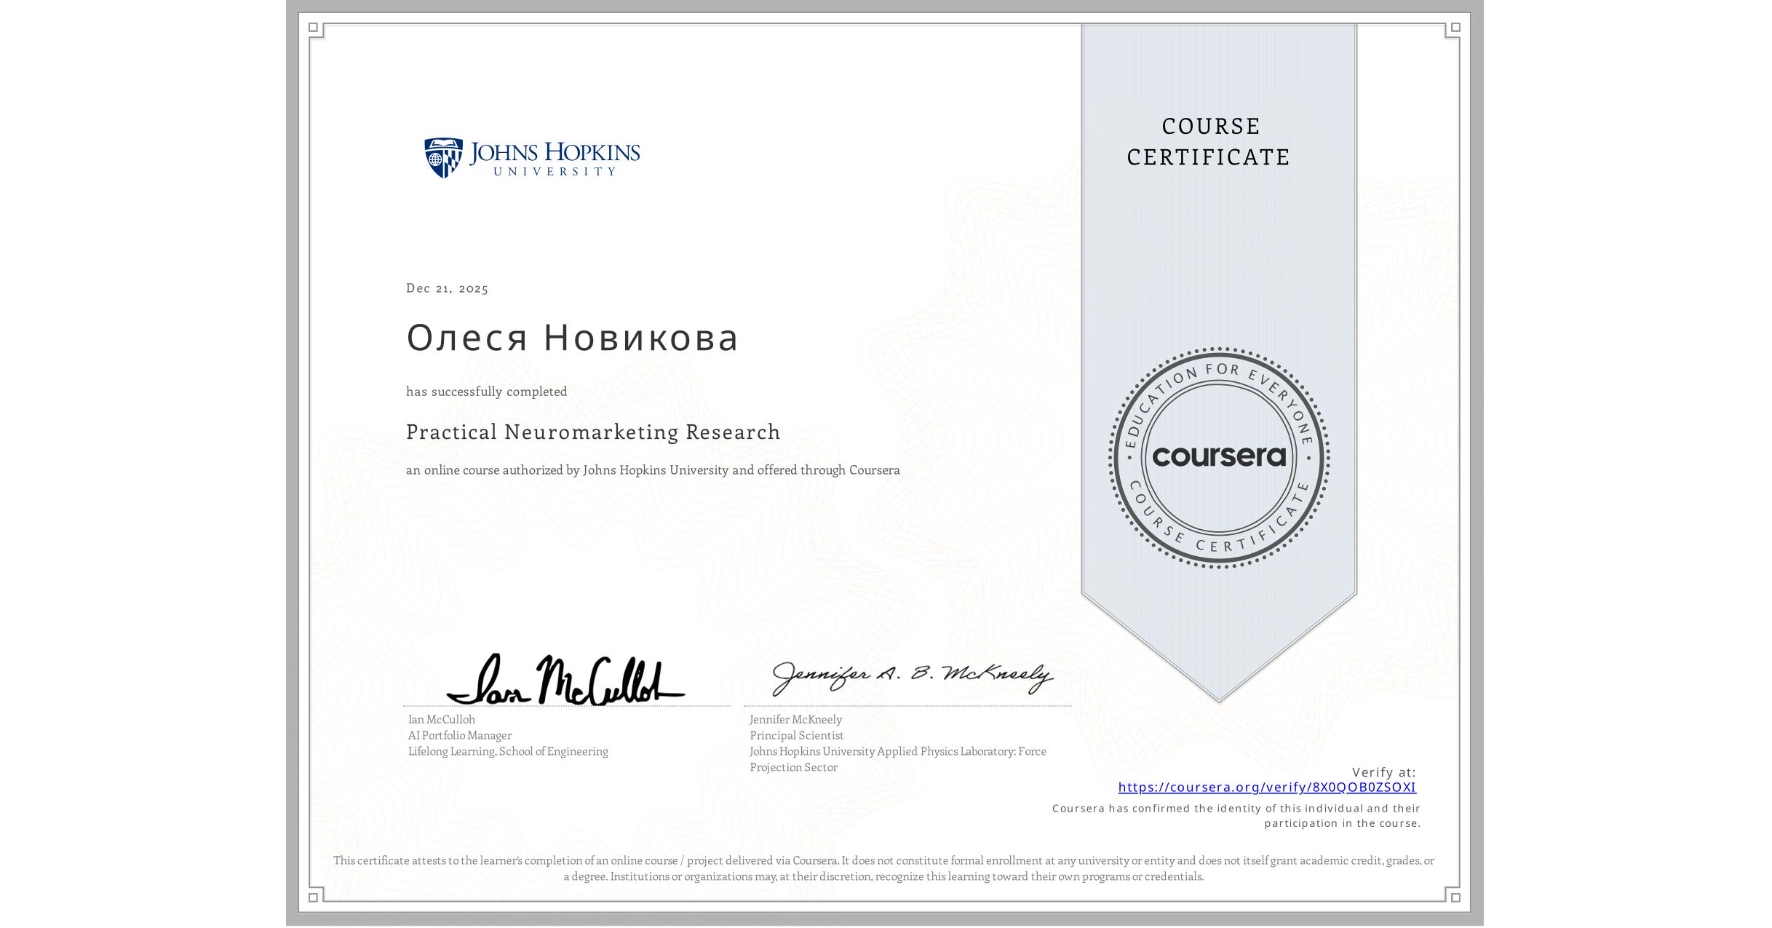The width and height of the screenshot is (1772, 928).
Task: Click the 'Principal Scientist' title text
Action: tap(797, 735)
